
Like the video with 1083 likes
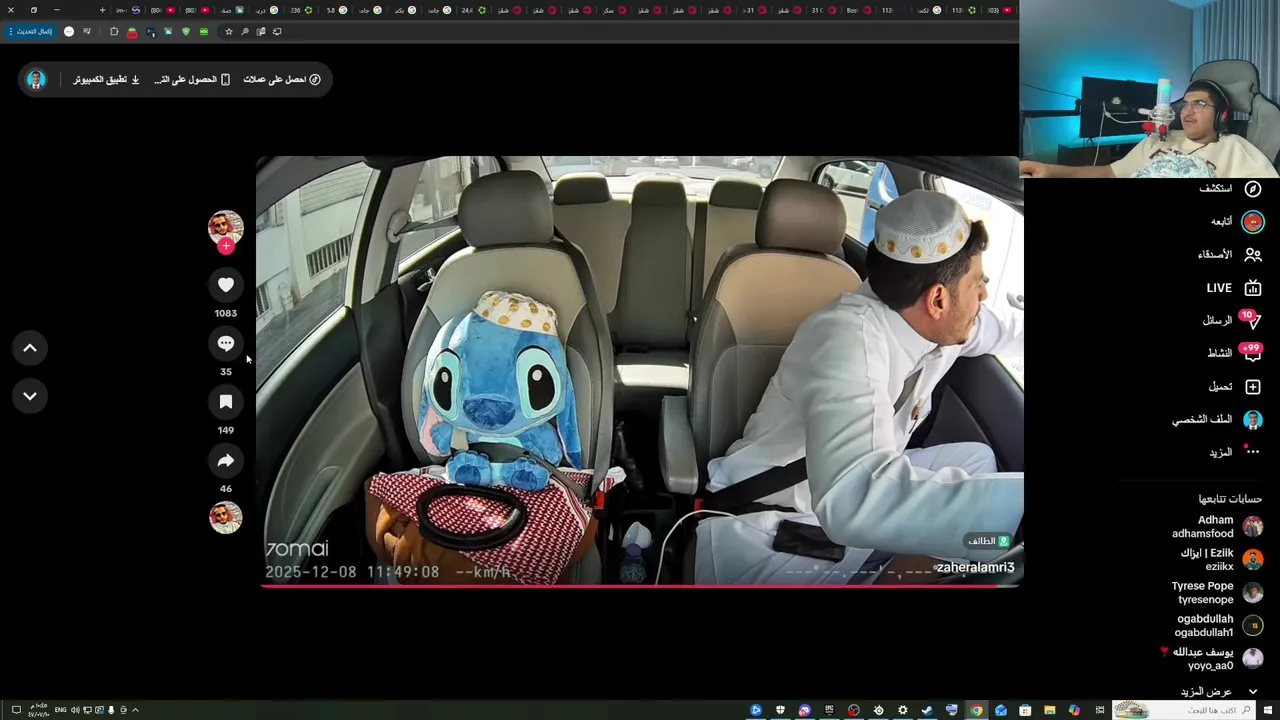(x=226, y=285)
